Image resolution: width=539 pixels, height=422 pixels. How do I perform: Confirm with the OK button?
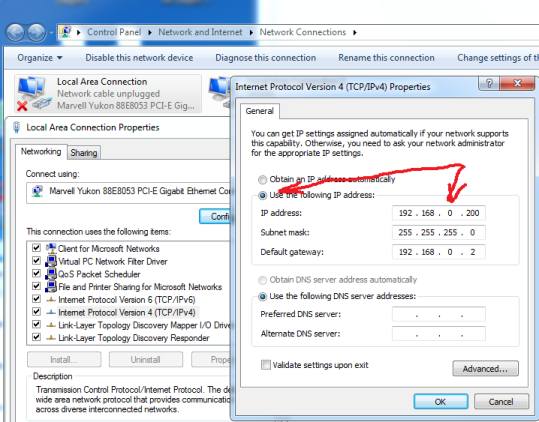440,401
